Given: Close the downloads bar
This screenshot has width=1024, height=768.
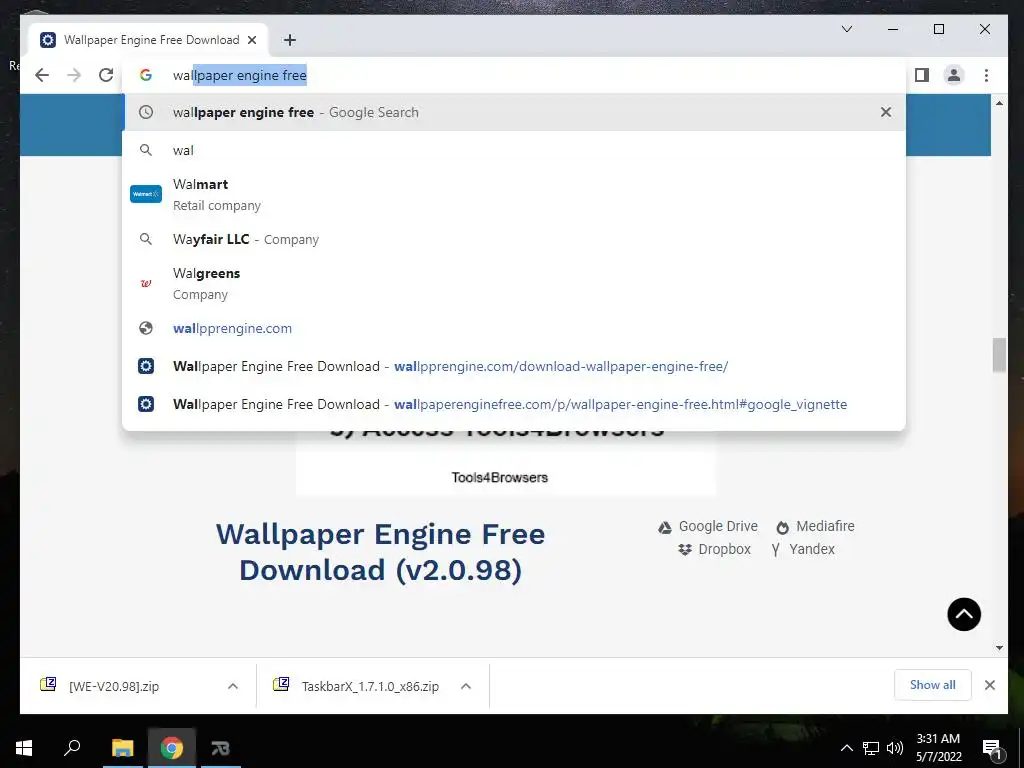Looking at the screenshot, I should [x=989, y=684].
